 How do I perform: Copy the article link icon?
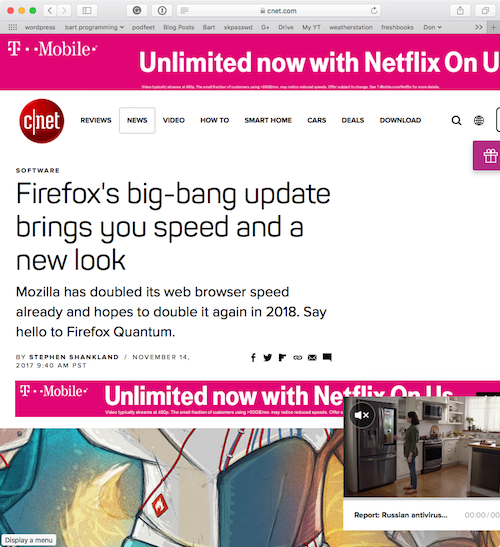[298, 357]
